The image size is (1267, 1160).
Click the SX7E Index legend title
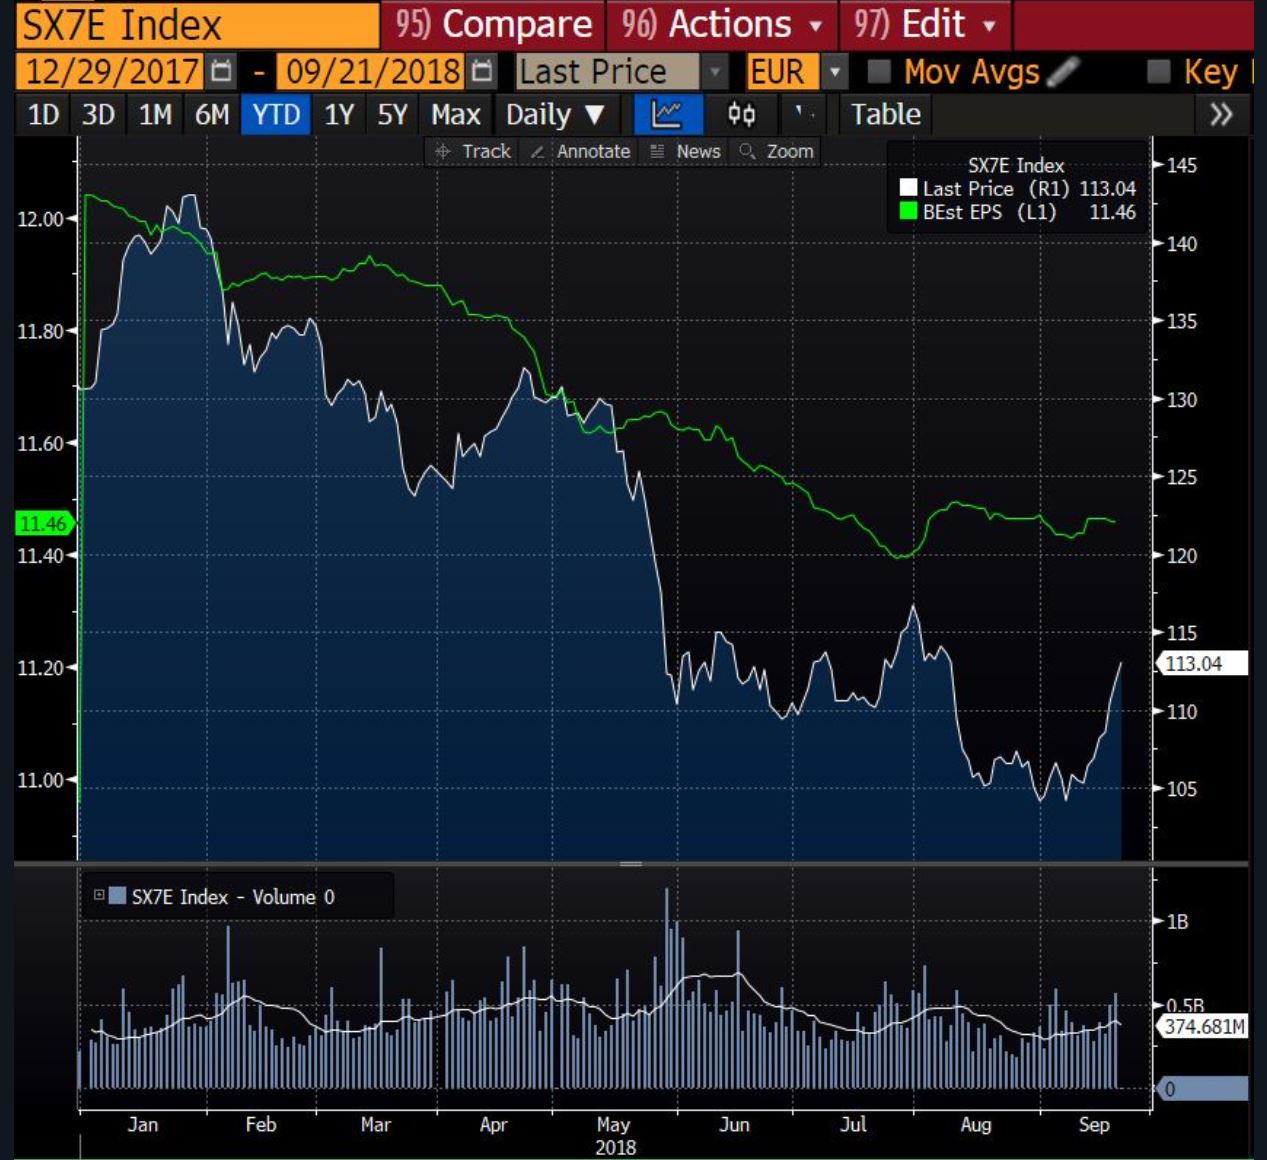click(1016, 166)
